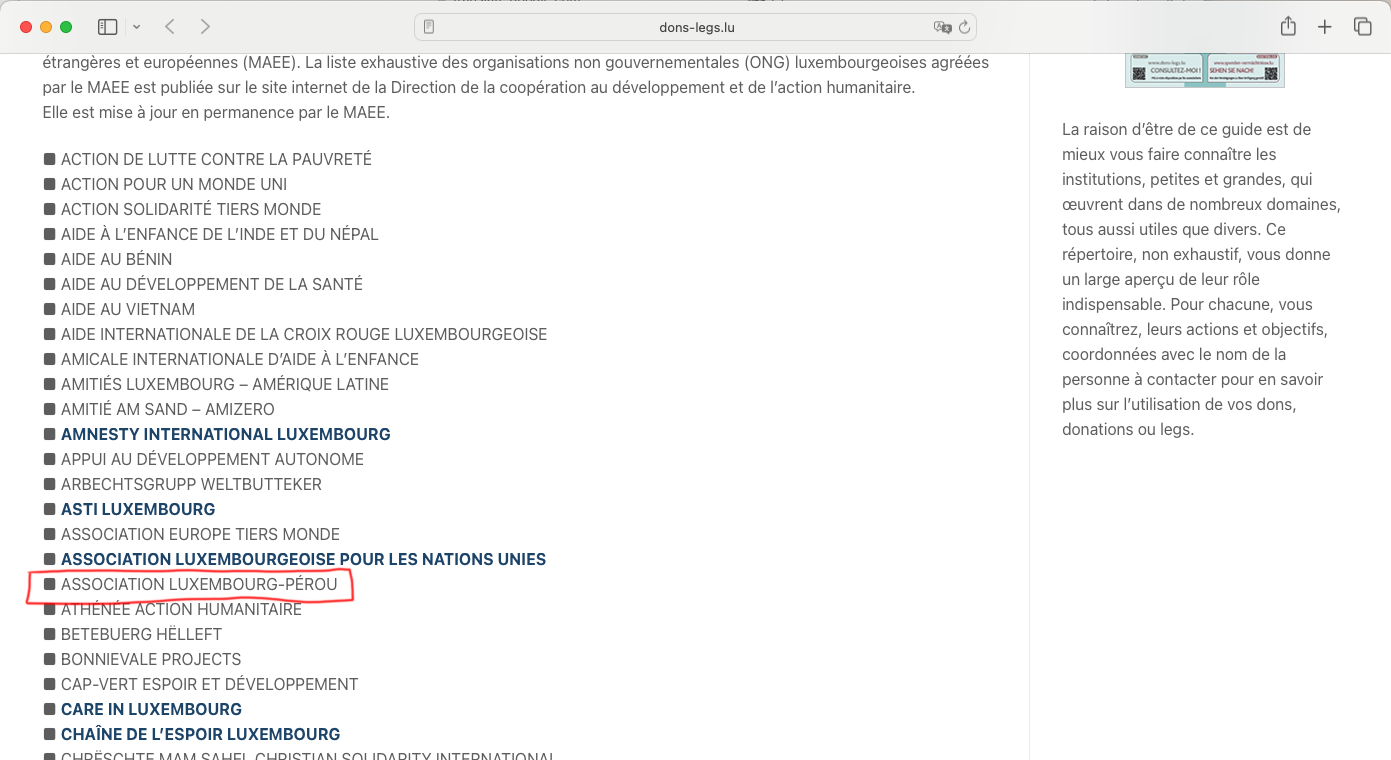Click AIDE INTERNATIONALE DE LA CROIX ROUGE LUXEMBOURGEOISE
Viewport: 1391px width, 760px height.
click(304, 334)
